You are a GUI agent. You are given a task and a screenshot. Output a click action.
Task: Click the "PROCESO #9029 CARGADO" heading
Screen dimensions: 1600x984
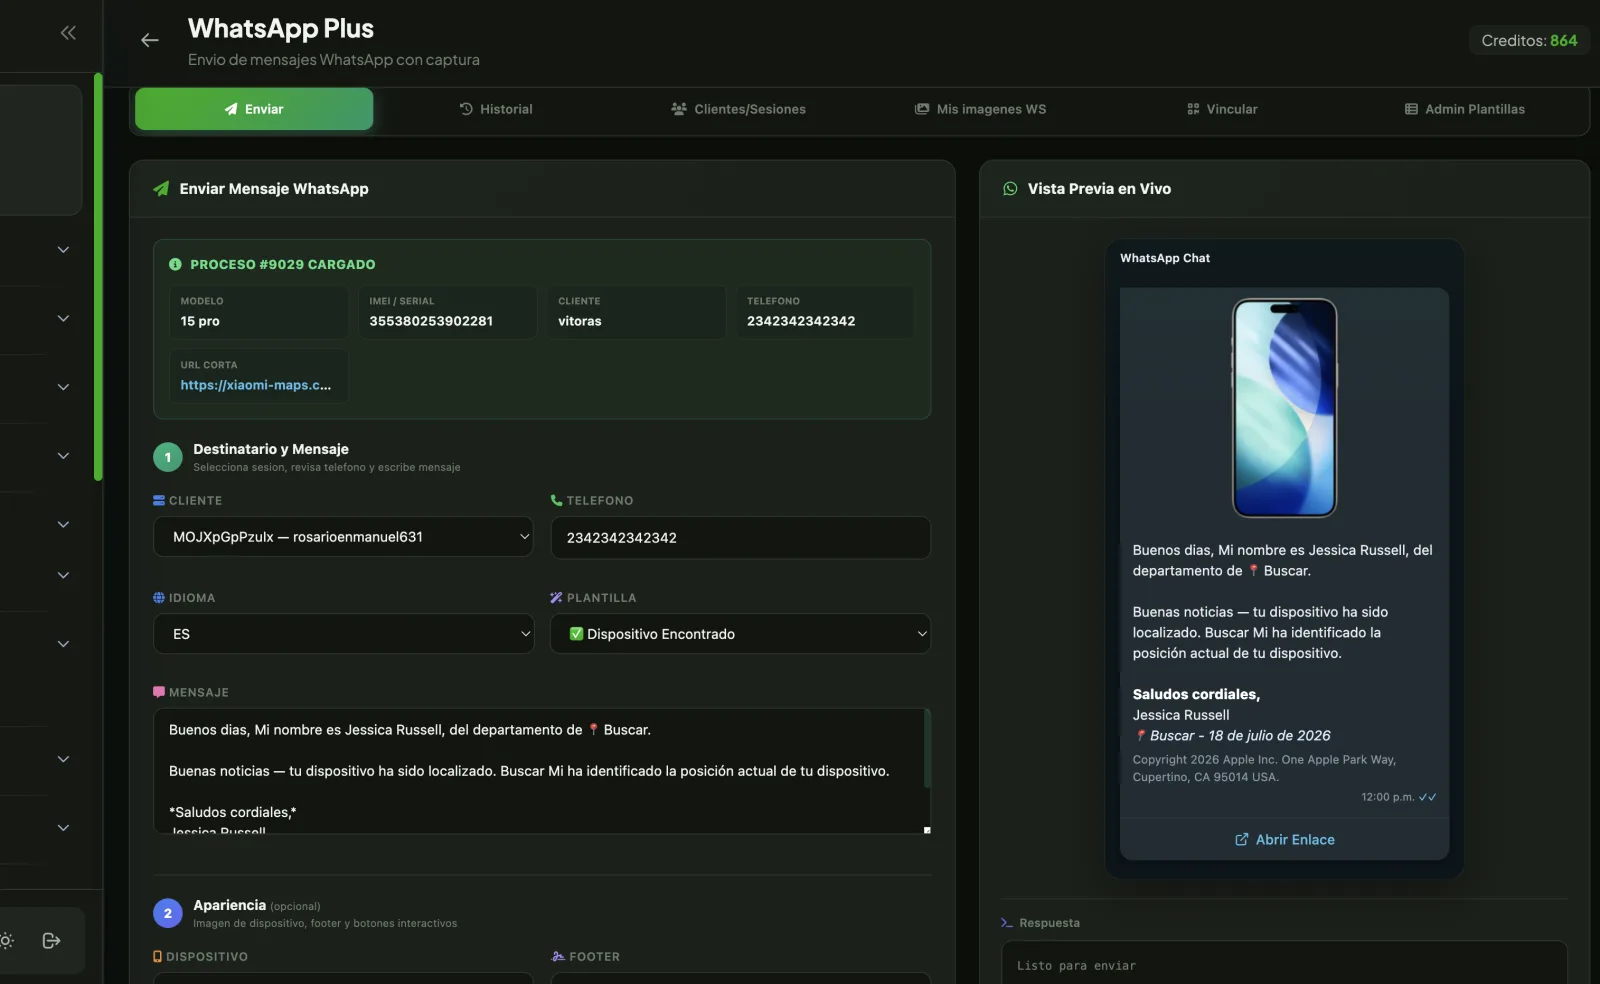coord(283,265)
